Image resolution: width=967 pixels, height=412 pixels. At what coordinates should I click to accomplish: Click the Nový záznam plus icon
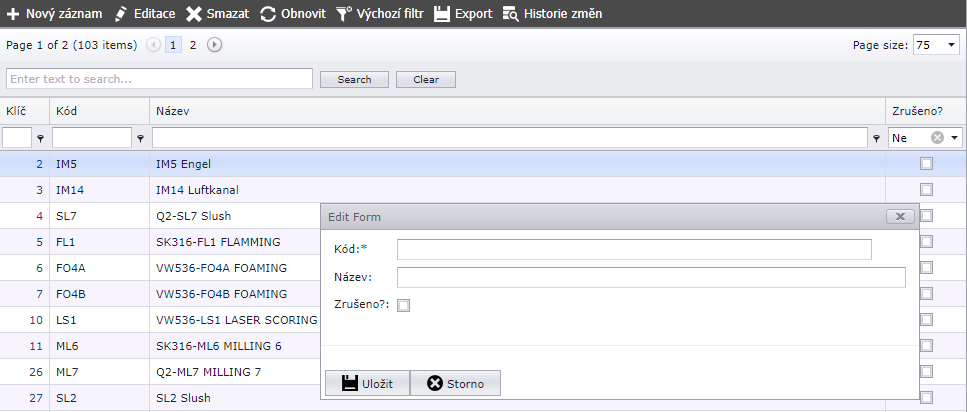(13, 14)
